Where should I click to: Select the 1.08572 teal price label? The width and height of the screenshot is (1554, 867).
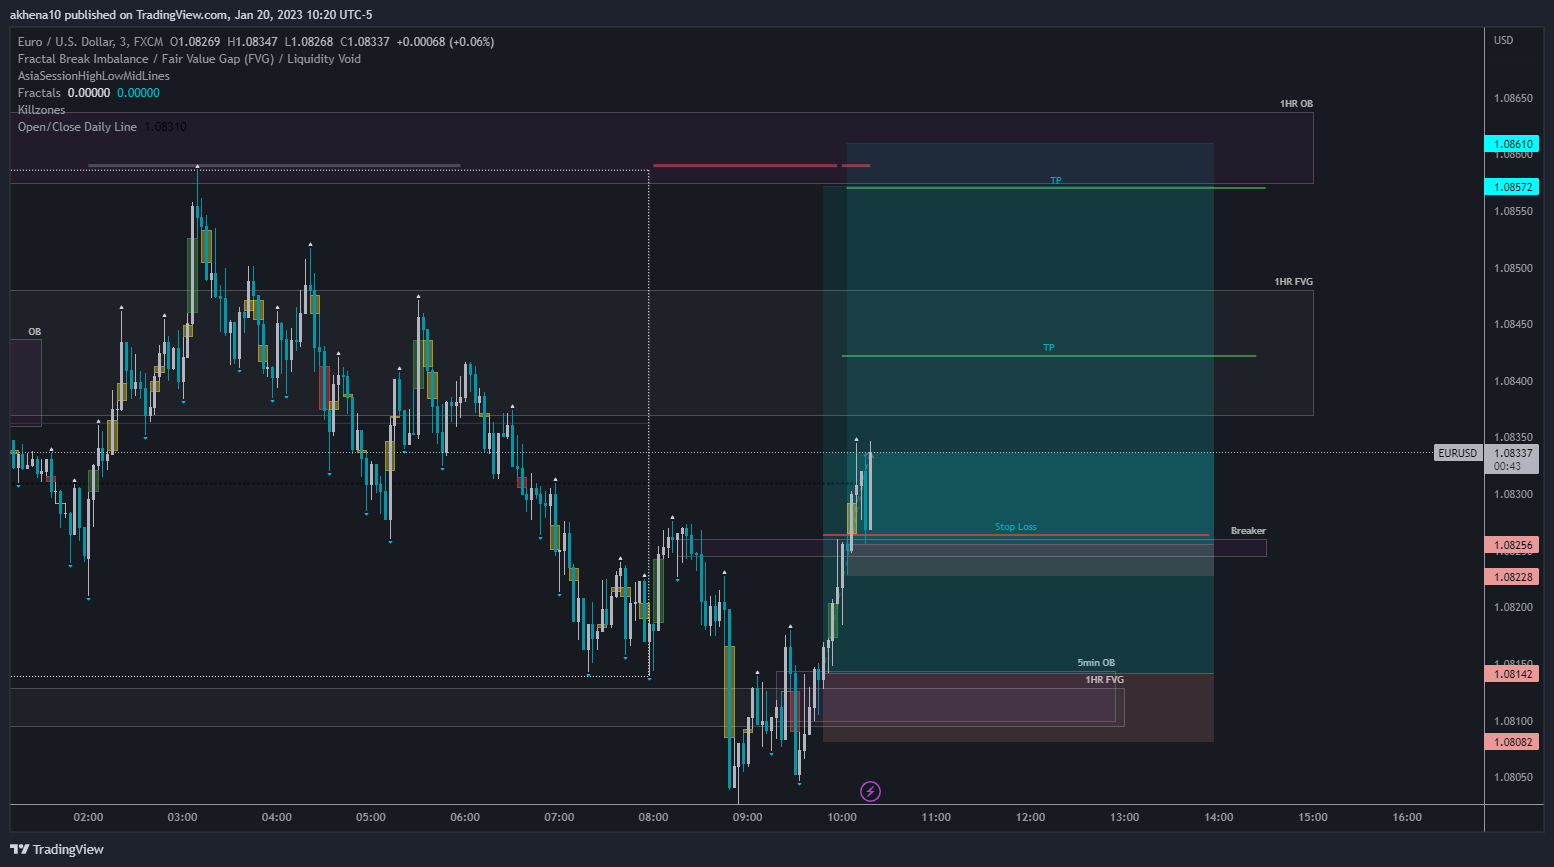pyautogui.click(x=1512, y=187)
